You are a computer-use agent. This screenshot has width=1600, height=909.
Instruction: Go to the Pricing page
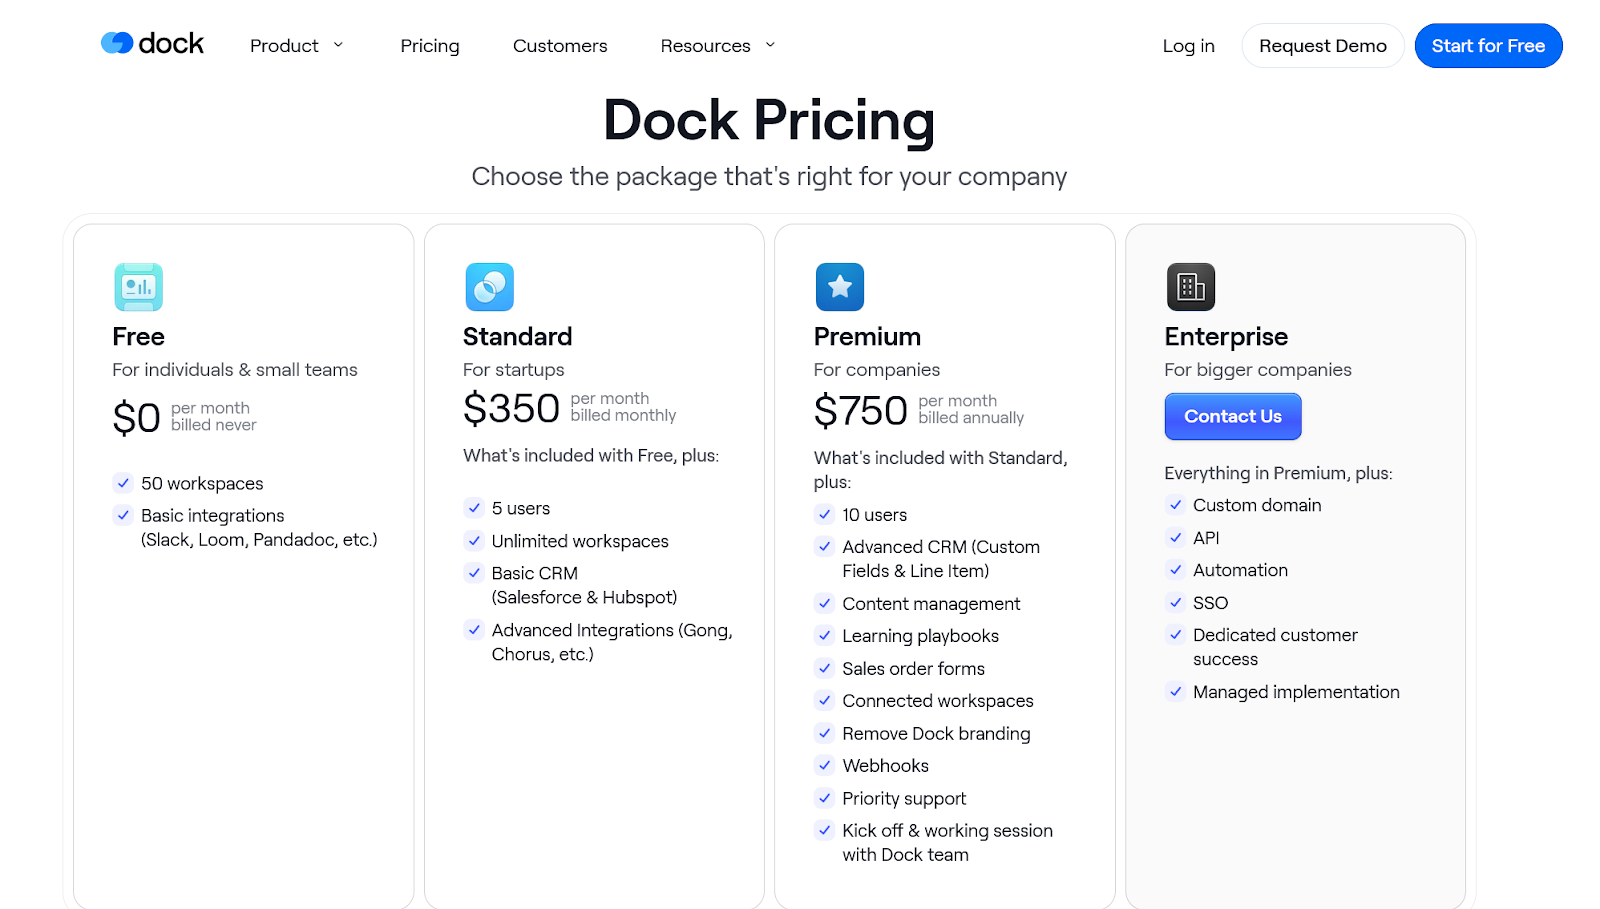point(430,46)
